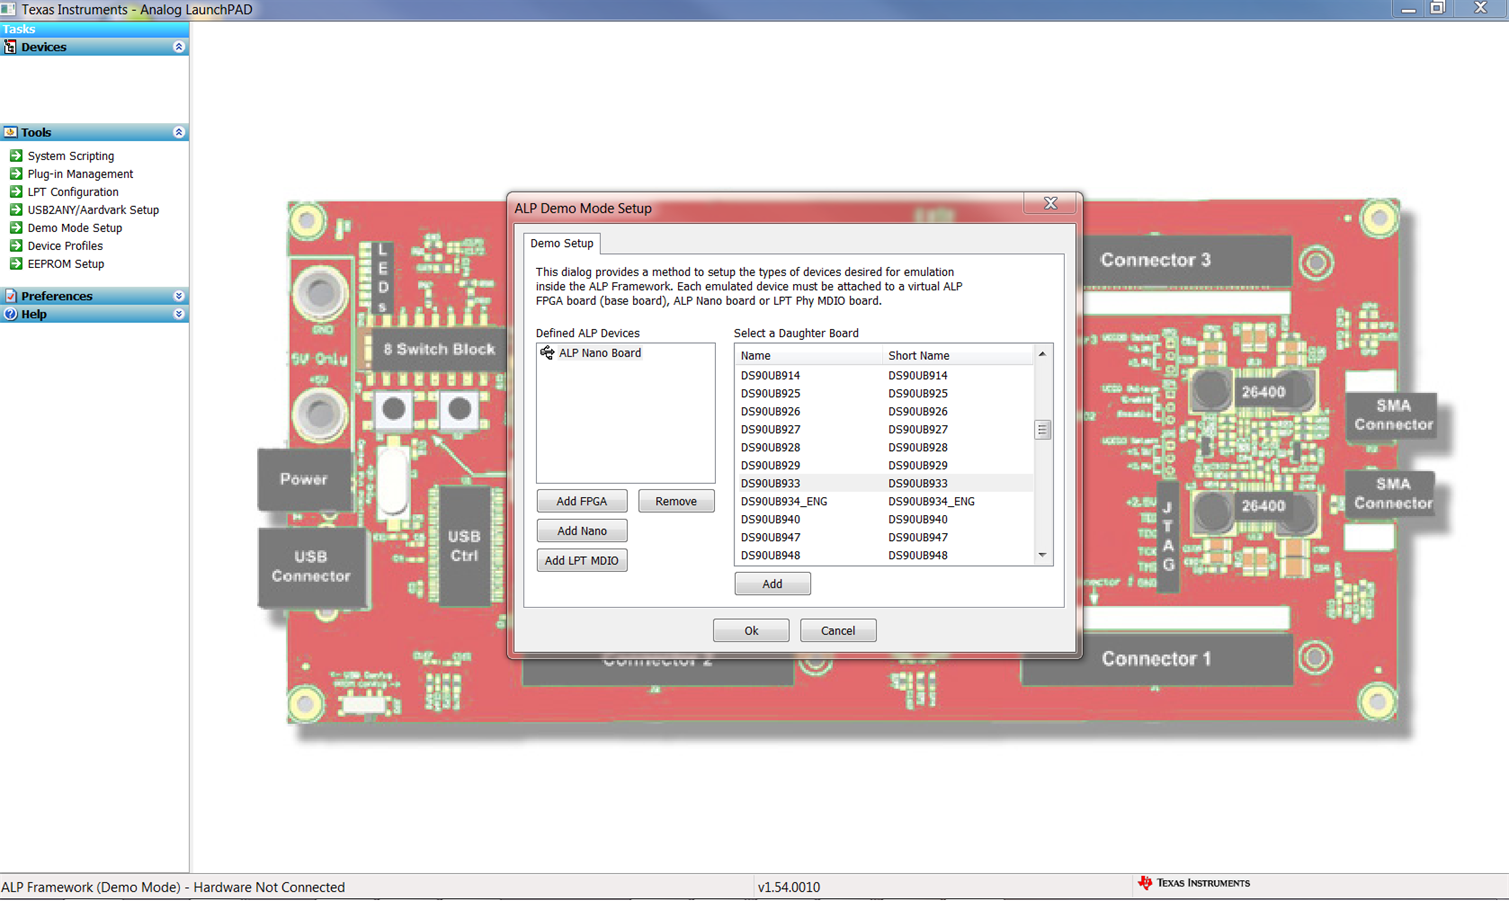Open USB2ANY/Aardvark Setup via its icon
The height and width of the screenshot is (901, 1510).
point(18,210)
